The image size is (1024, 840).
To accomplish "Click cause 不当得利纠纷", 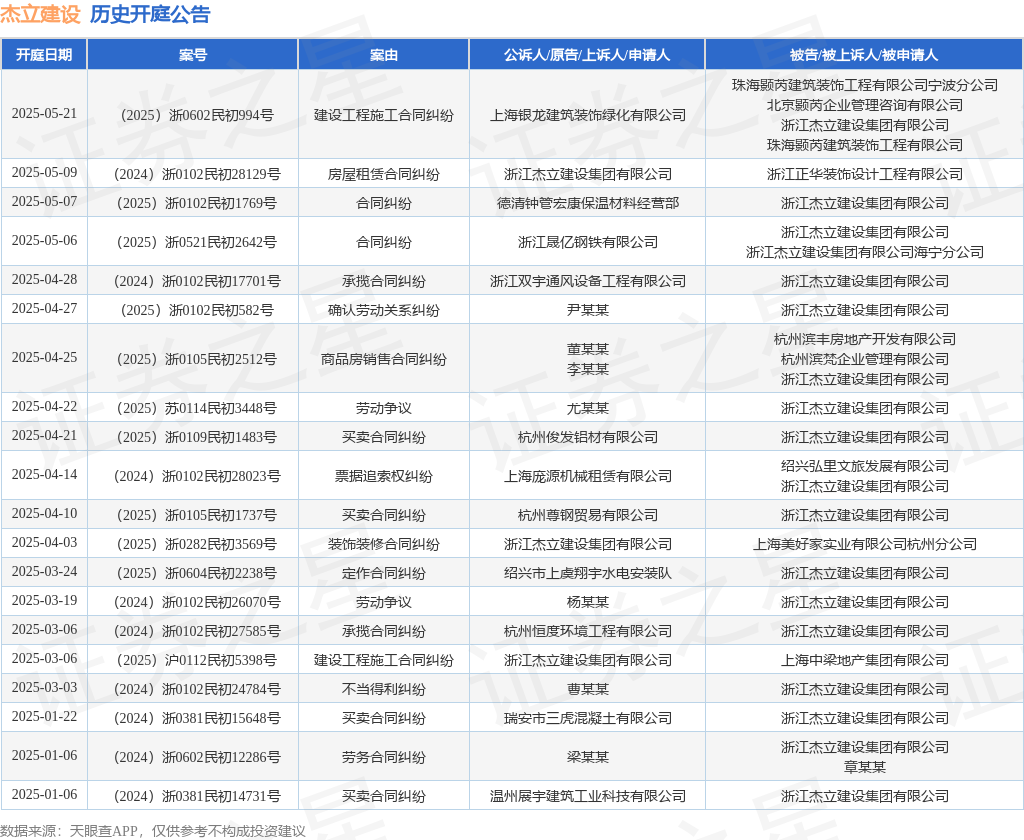I will click(x=383, y=689).
